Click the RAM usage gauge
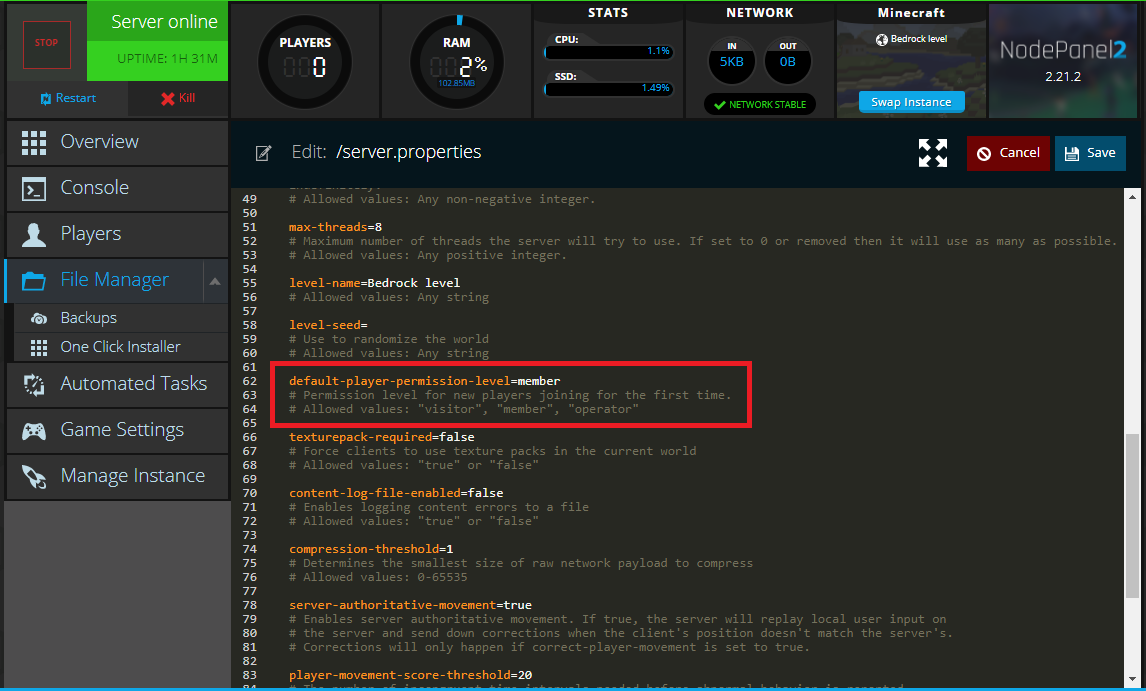Screen dimensions: 1146x691 pyautogui.click(x=456, y=62)
